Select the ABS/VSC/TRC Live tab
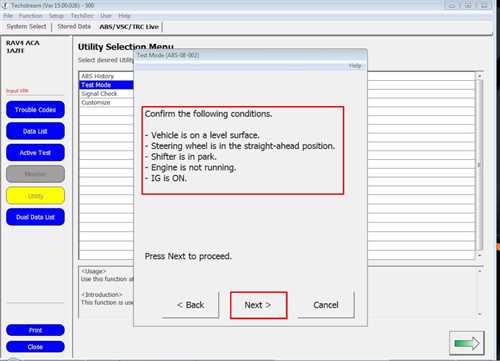 point(129,27)
